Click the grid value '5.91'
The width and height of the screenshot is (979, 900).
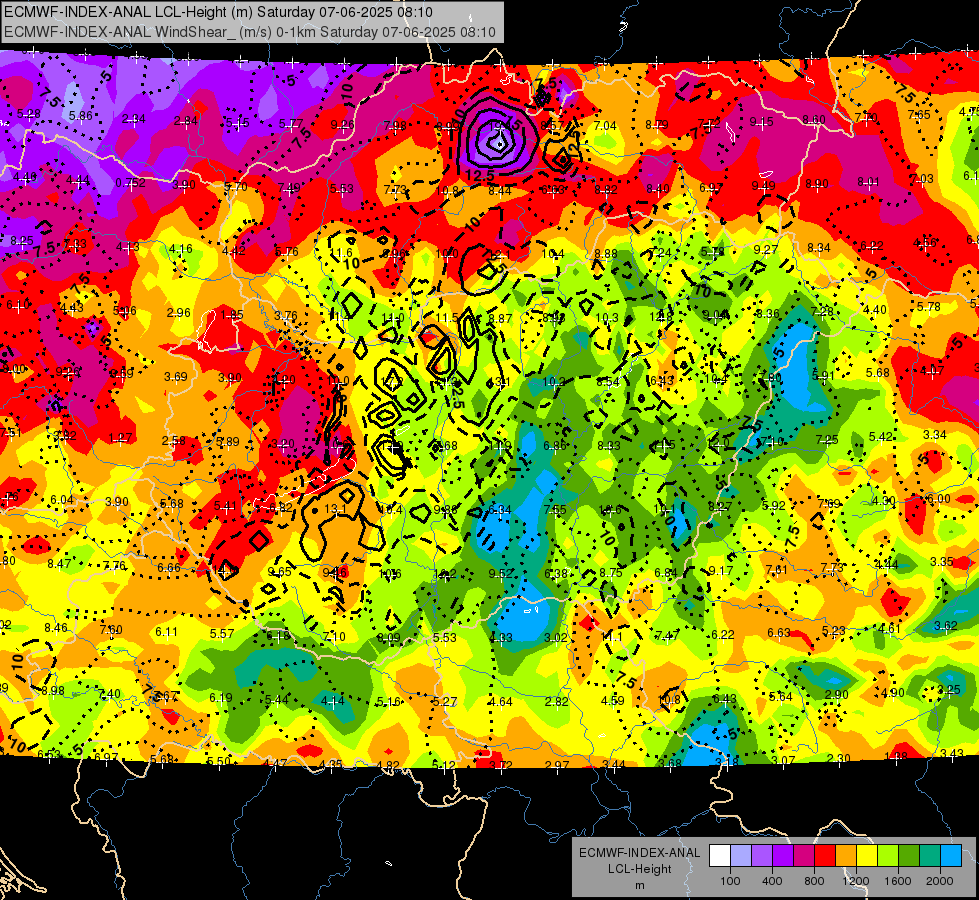coord(823,376)
